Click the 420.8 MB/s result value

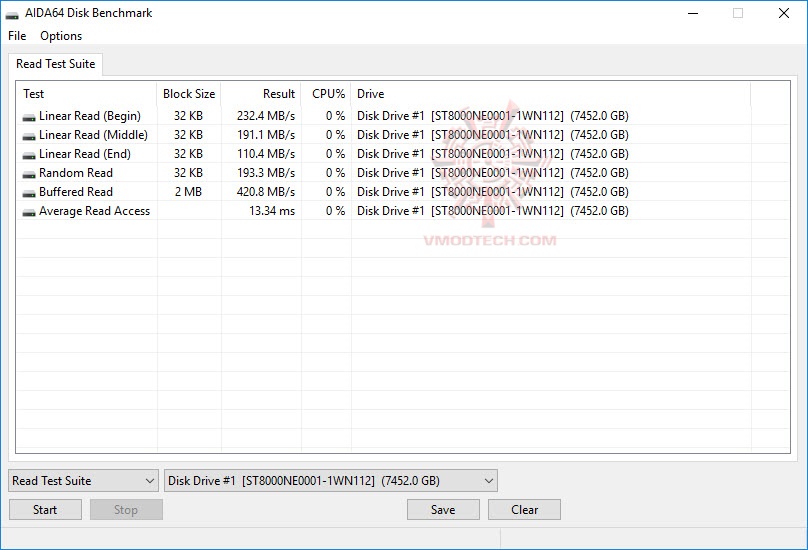point(266,192)
